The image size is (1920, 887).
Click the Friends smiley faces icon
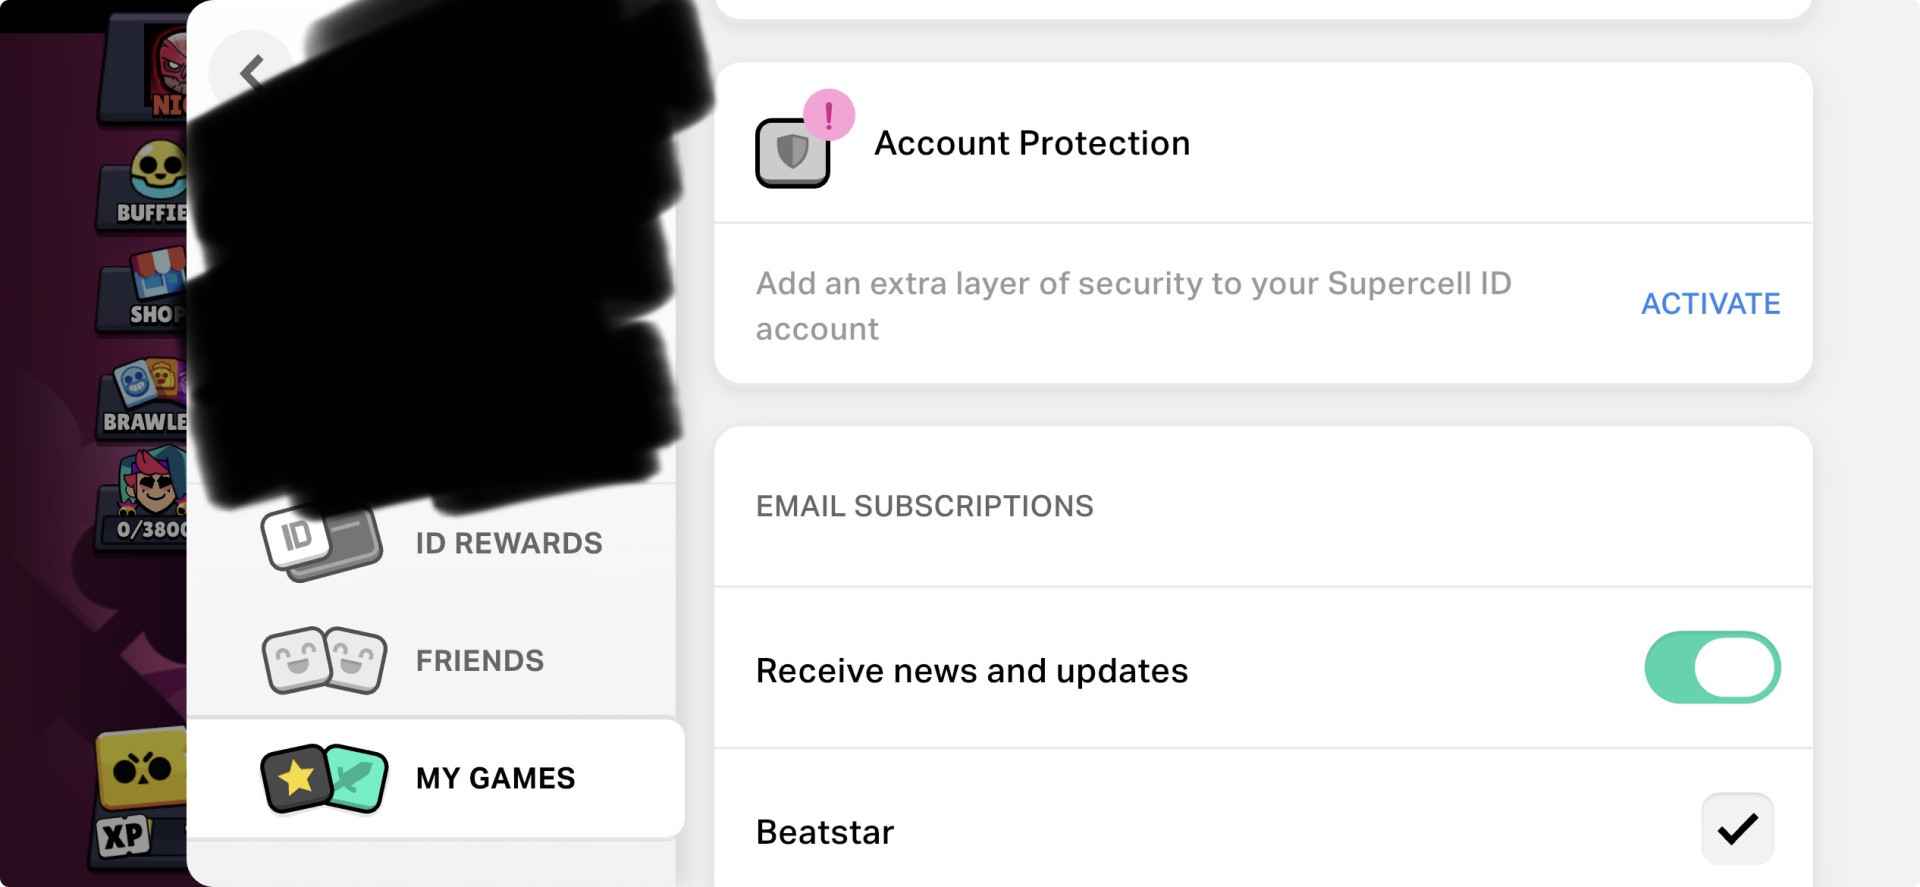pyautogui.click(x=324, y=660)
